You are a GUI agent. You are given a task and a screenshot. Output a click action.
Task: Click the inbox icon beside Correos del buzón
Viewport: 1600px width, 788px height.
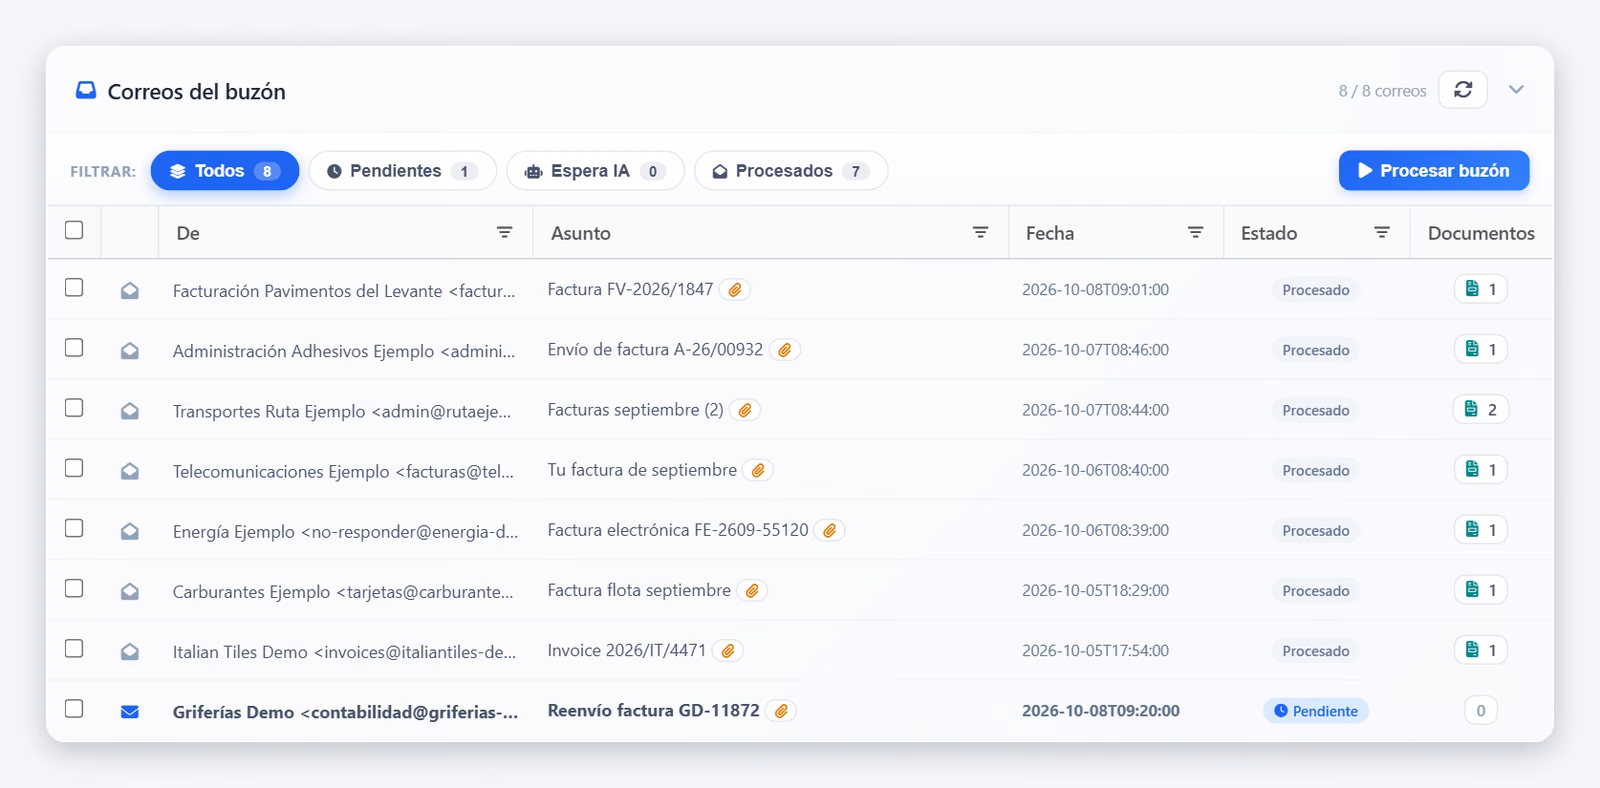(x=86, y=91)
